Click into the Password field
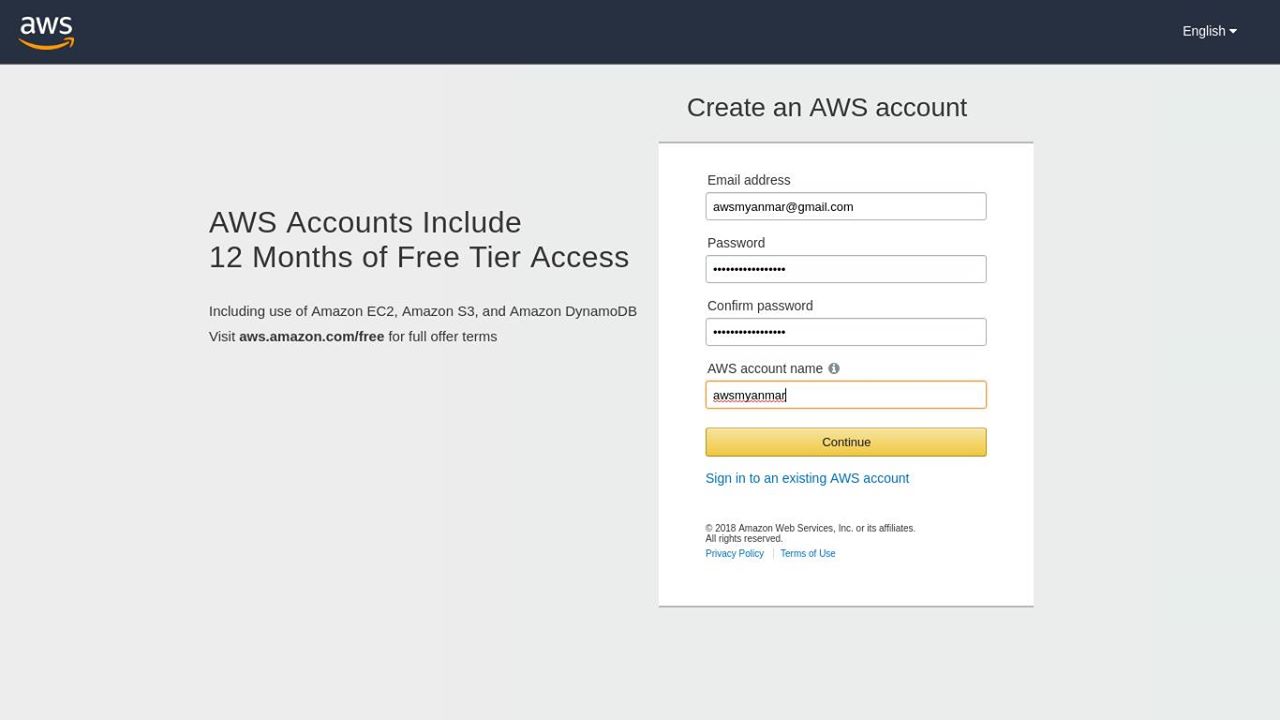The height and width of the screenshot is (720, 1280). 845,269
